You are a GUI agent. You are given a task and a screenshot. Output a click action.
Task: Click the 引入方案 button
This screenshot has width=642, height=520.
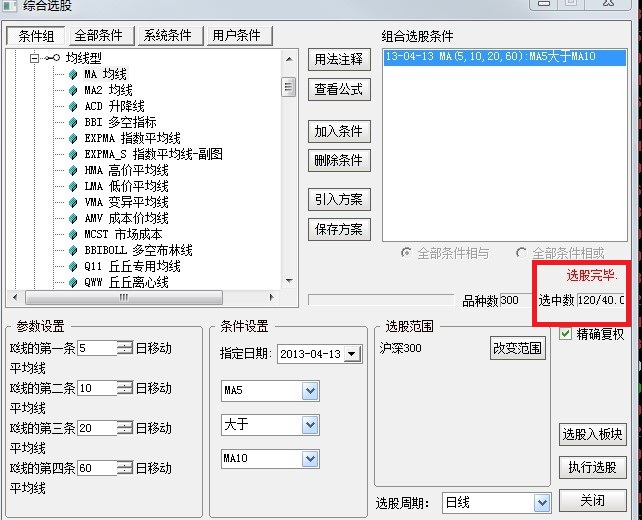[x=339, y=199]
